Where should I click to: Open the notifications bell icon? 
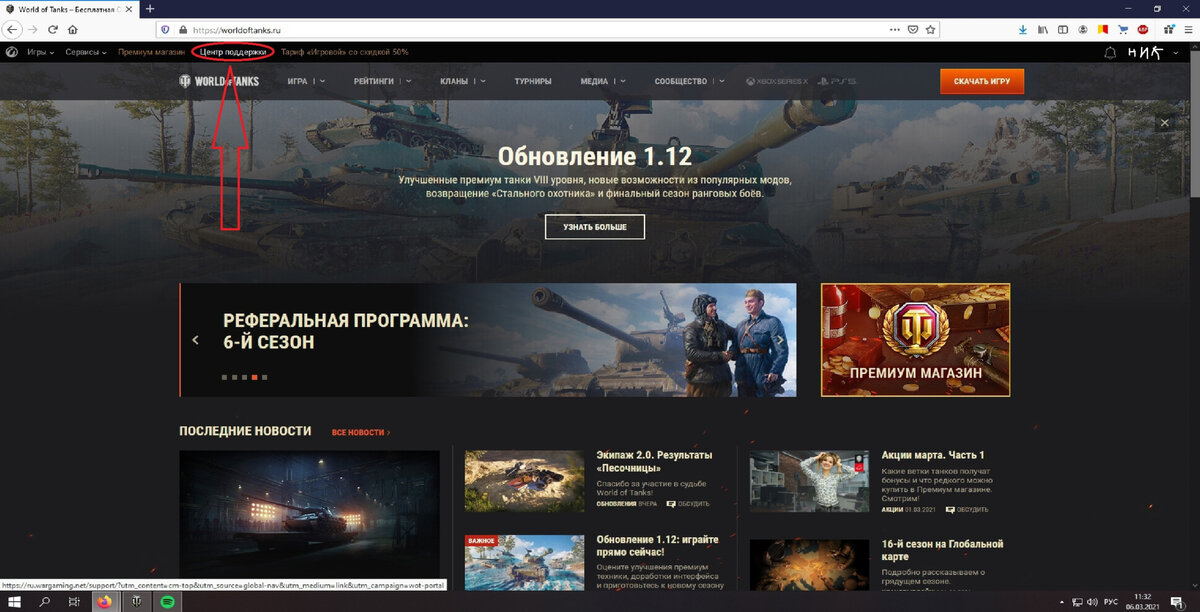[x=1110, y=53]
